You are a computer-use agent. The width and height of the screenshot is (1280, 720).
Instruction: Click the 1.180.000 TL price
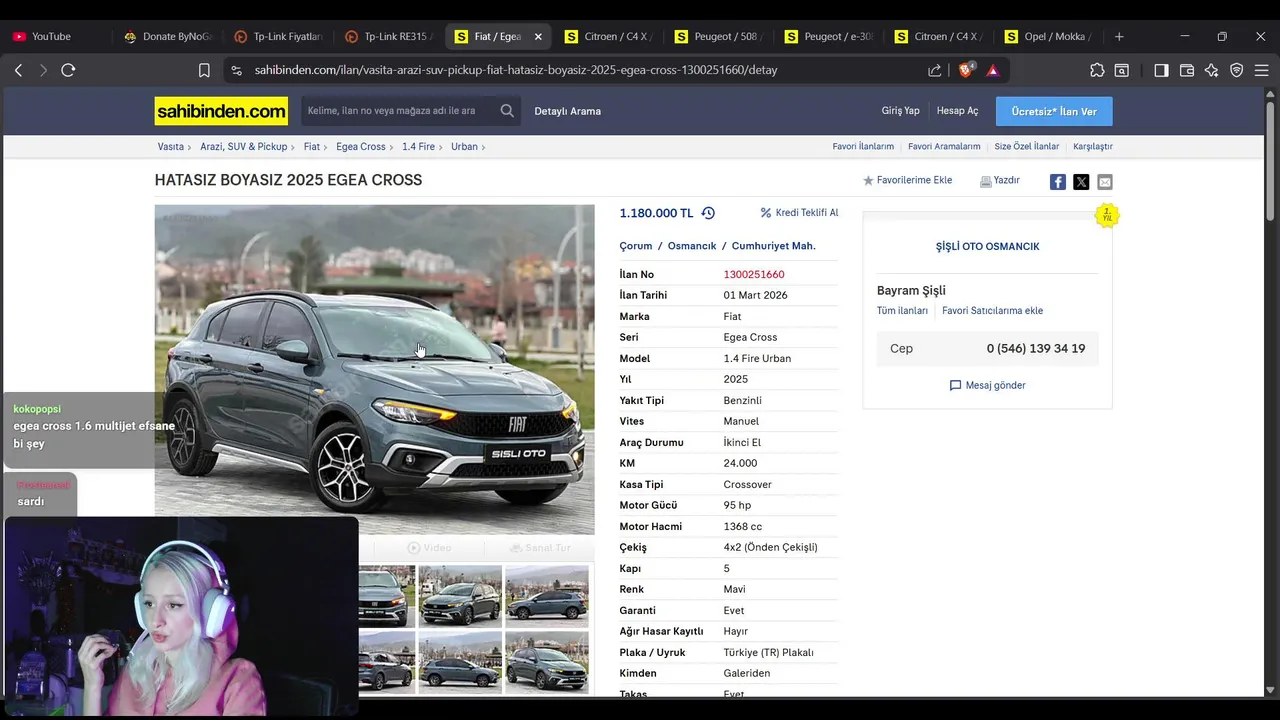tap(656, 213)
